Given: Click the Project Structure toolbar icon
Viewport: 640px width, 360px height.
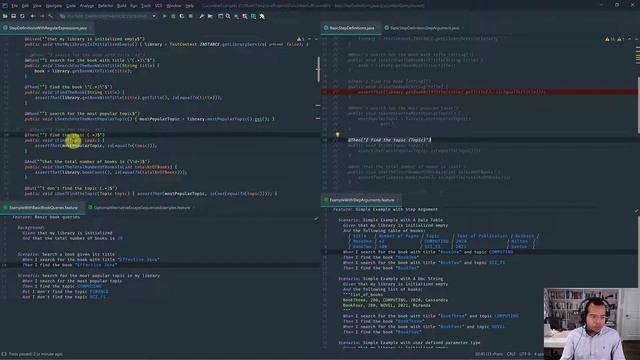Looking at the screenshot, I should point(210,16).
